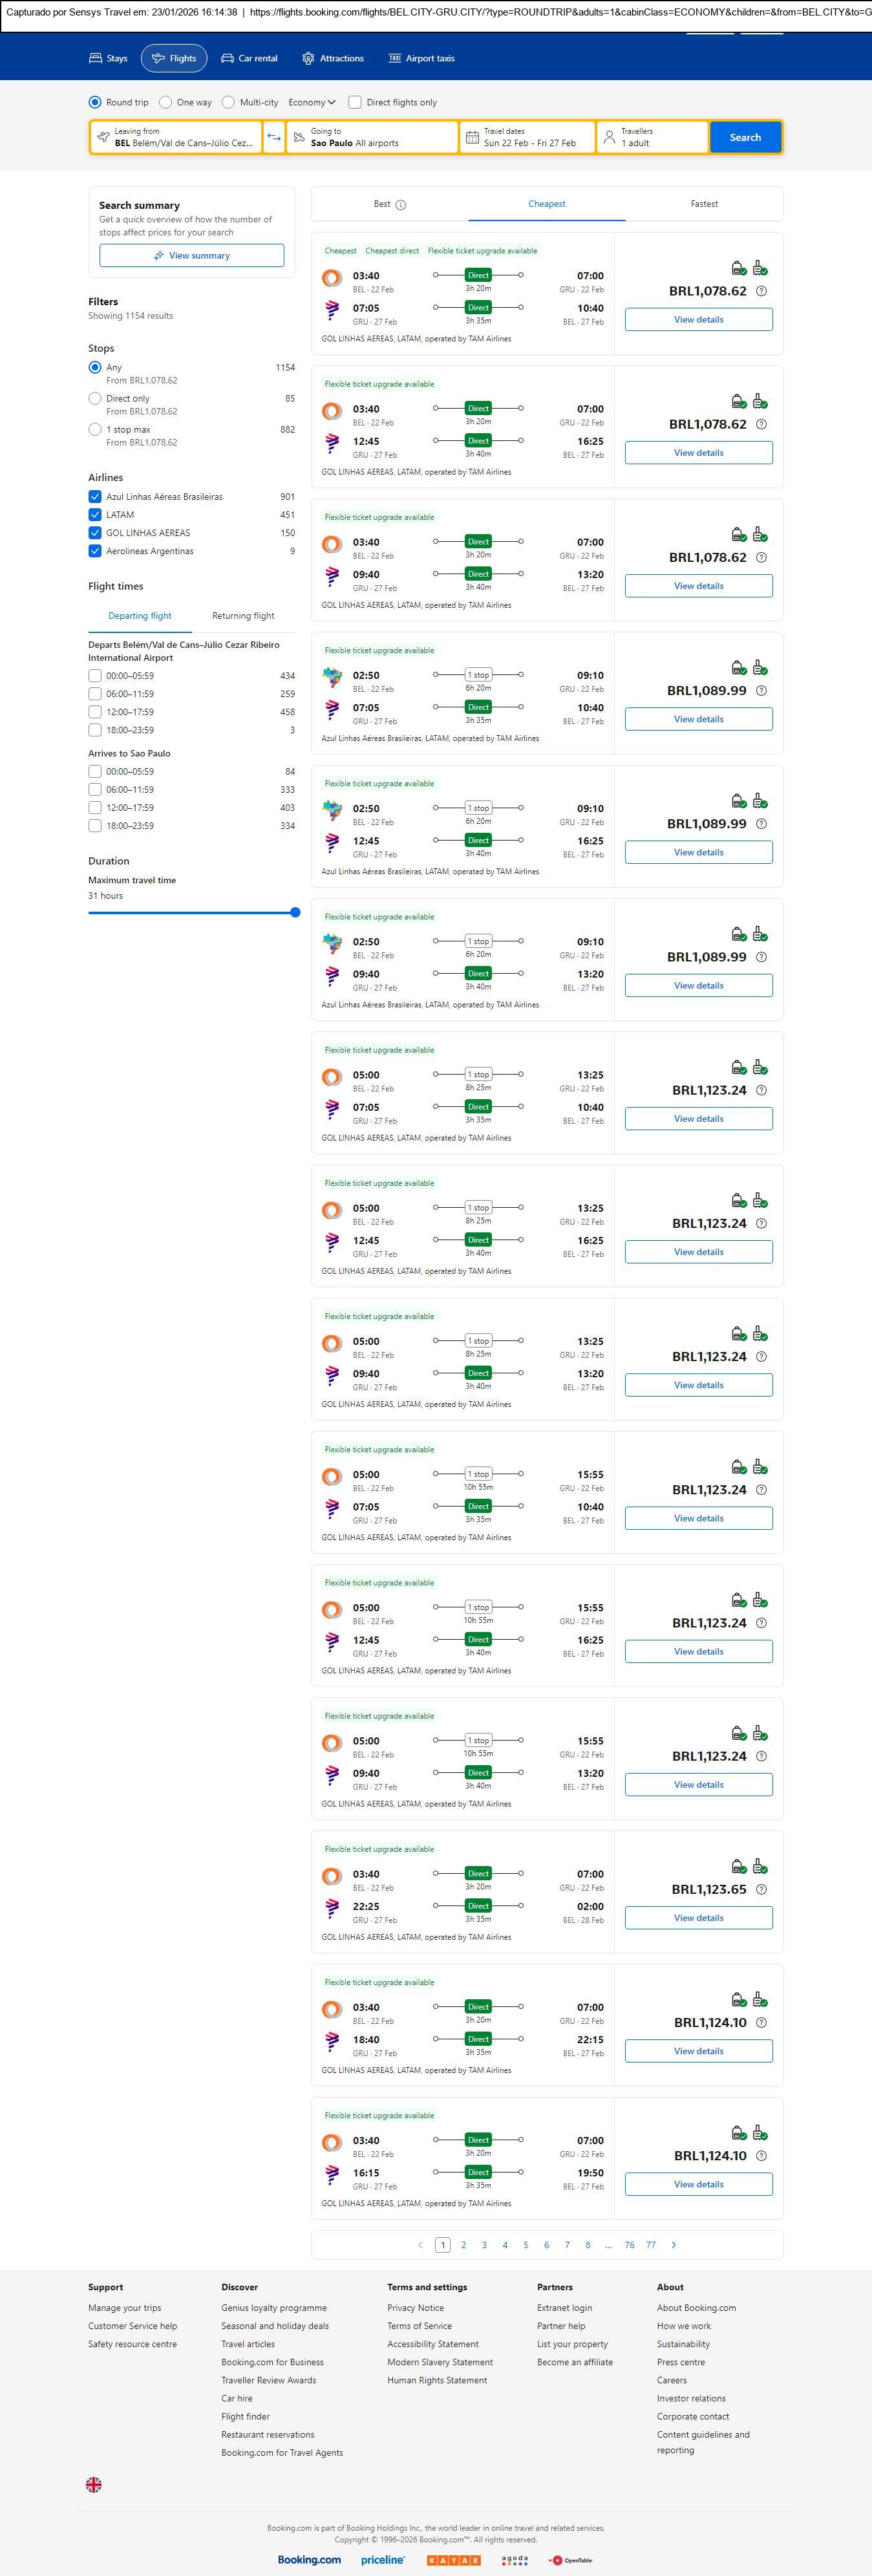Select the Direct only stops option
Viewport: 872px width, 2576px height.
coord(95,398)
